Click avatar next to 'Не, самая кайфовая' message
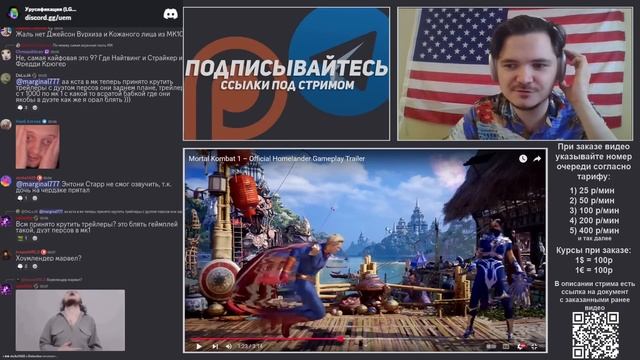 tap(6, 55)
